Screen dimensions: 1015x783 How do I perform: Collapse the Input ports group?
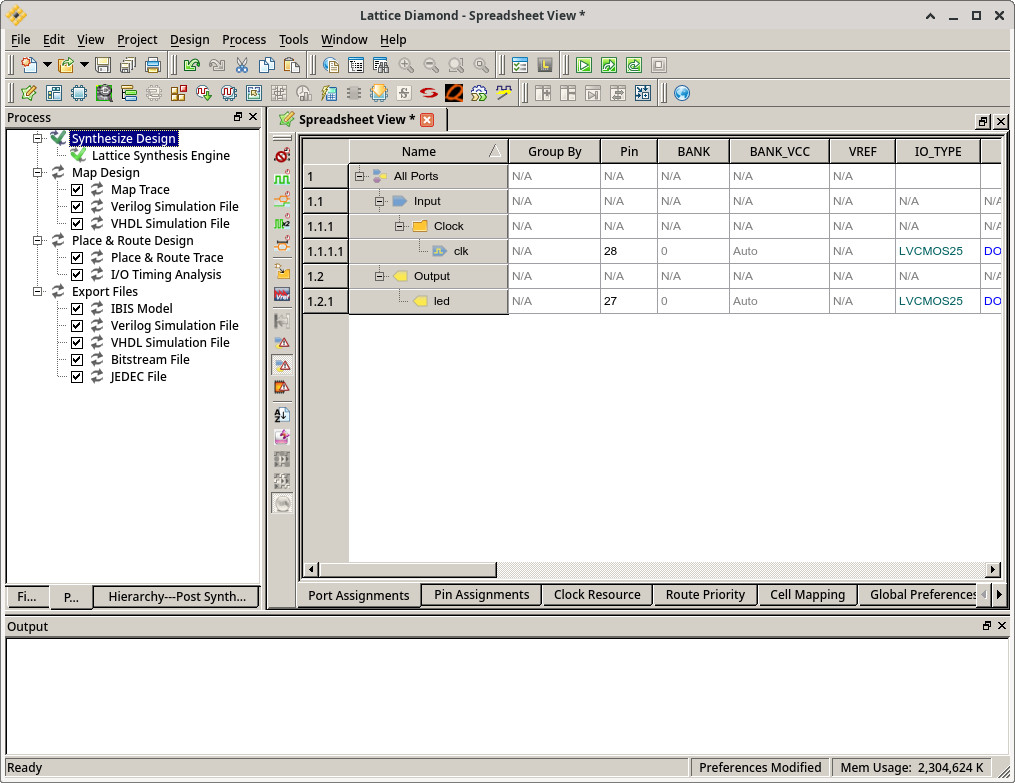tap(379, 201)
